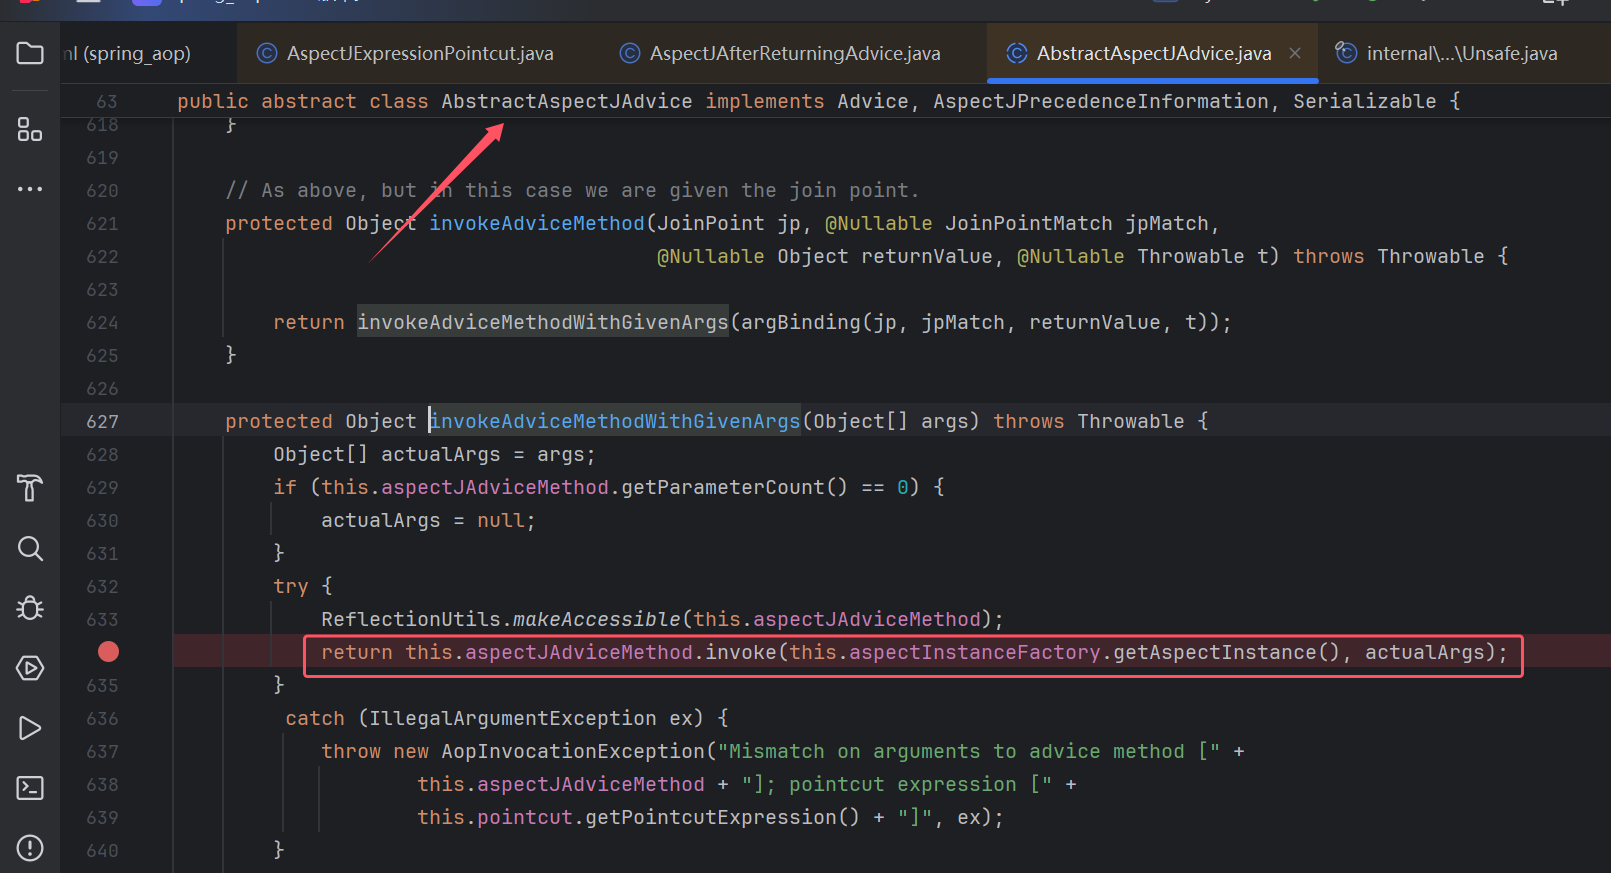The image size is (1611, 873).
Task: Open the Run tool window
Action: pos(30,728)
